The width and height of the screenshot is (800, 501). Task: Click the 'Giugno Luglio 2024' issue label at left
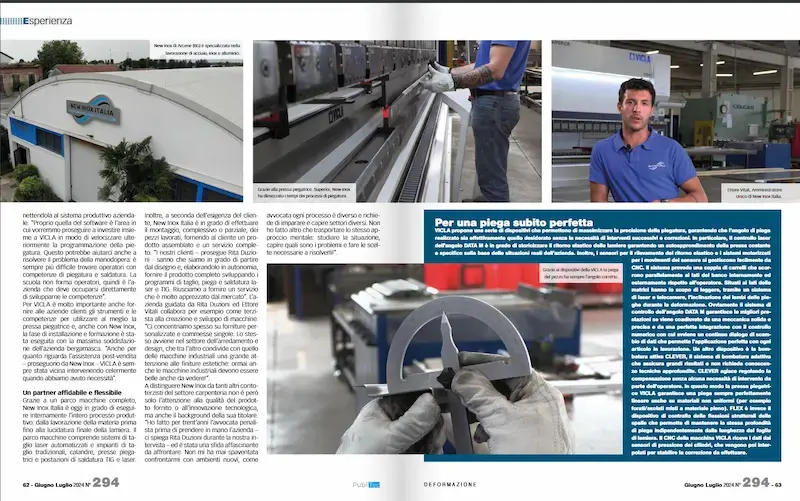click(60, 484)
